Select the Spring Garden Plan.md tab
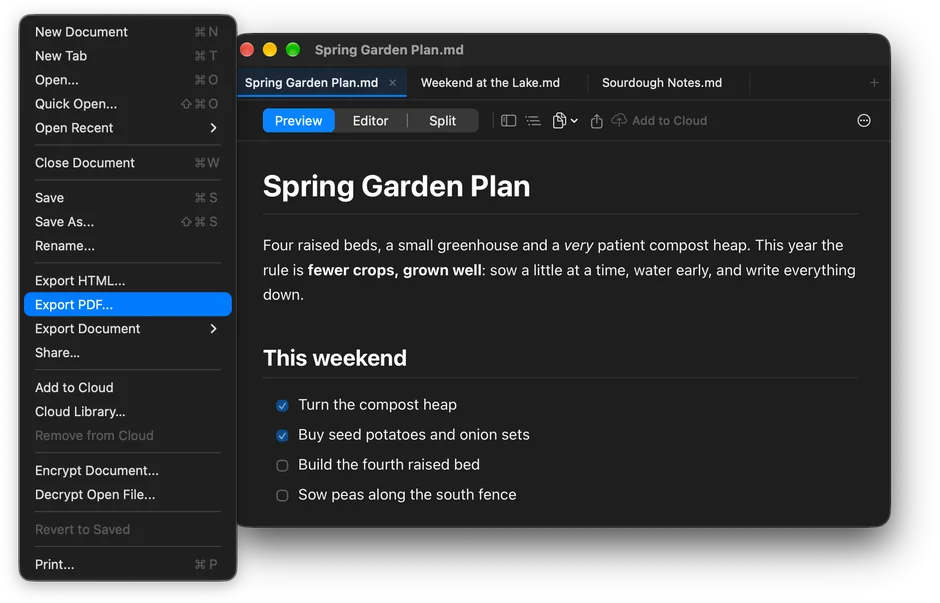Screen dimensions: 940x603 (311, 83)
